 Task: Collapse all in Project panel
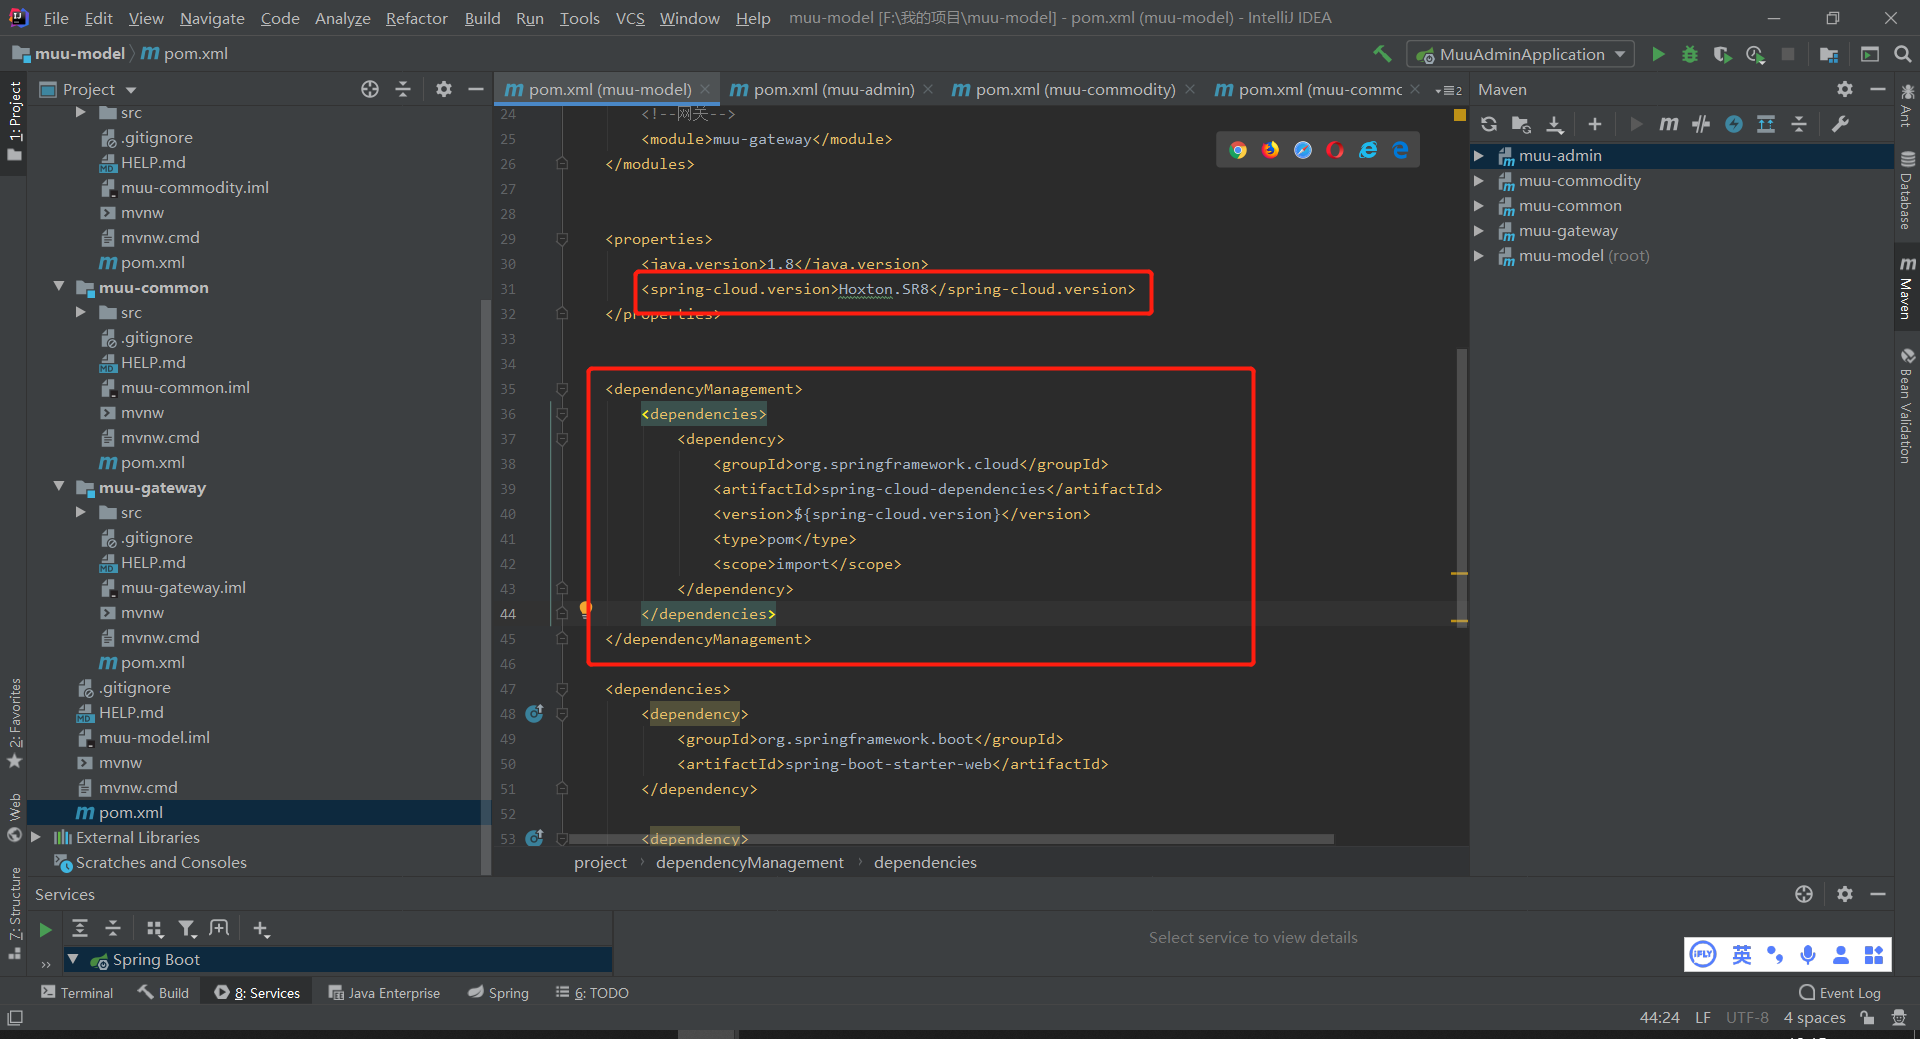tap(403, 89)
